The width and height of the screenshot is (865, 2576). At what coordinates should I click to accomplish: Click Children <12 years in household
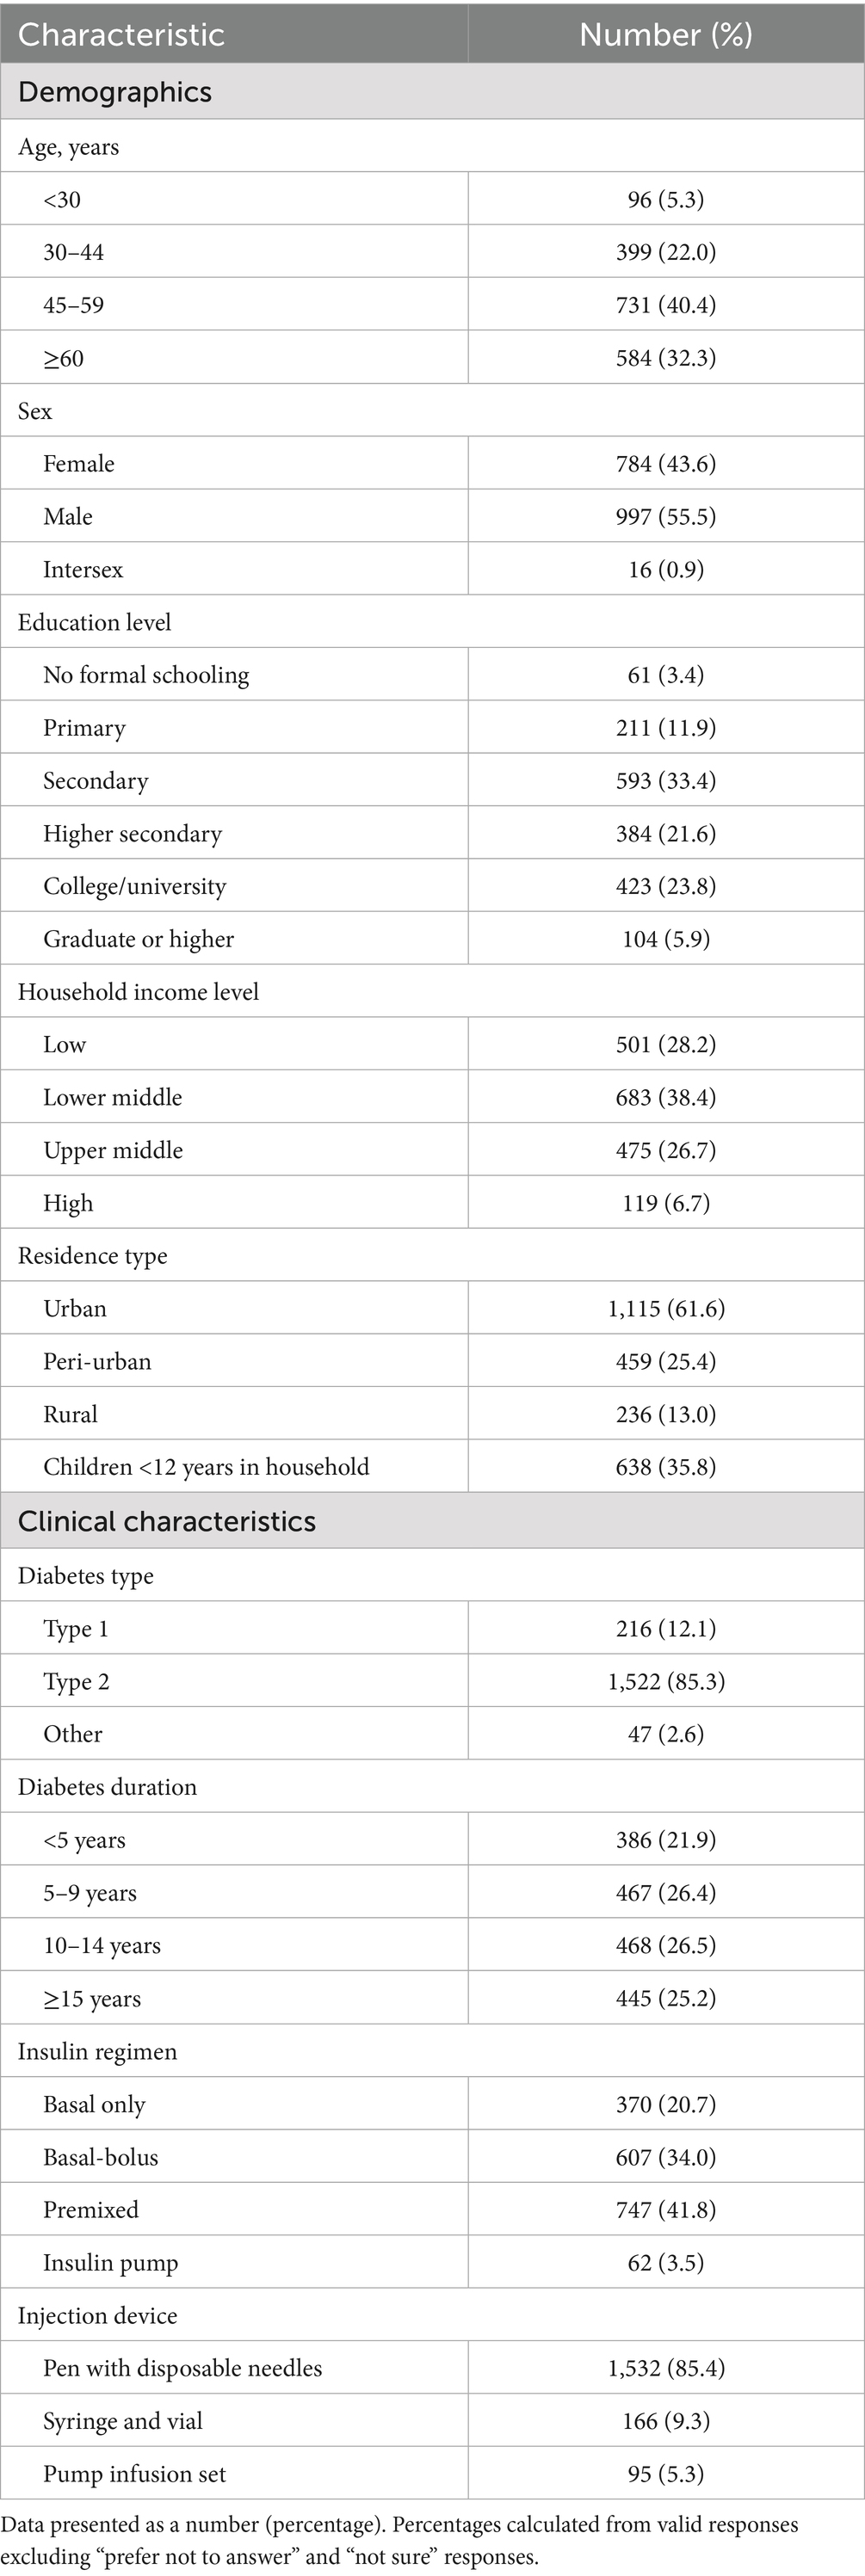tap(206, 1467)
